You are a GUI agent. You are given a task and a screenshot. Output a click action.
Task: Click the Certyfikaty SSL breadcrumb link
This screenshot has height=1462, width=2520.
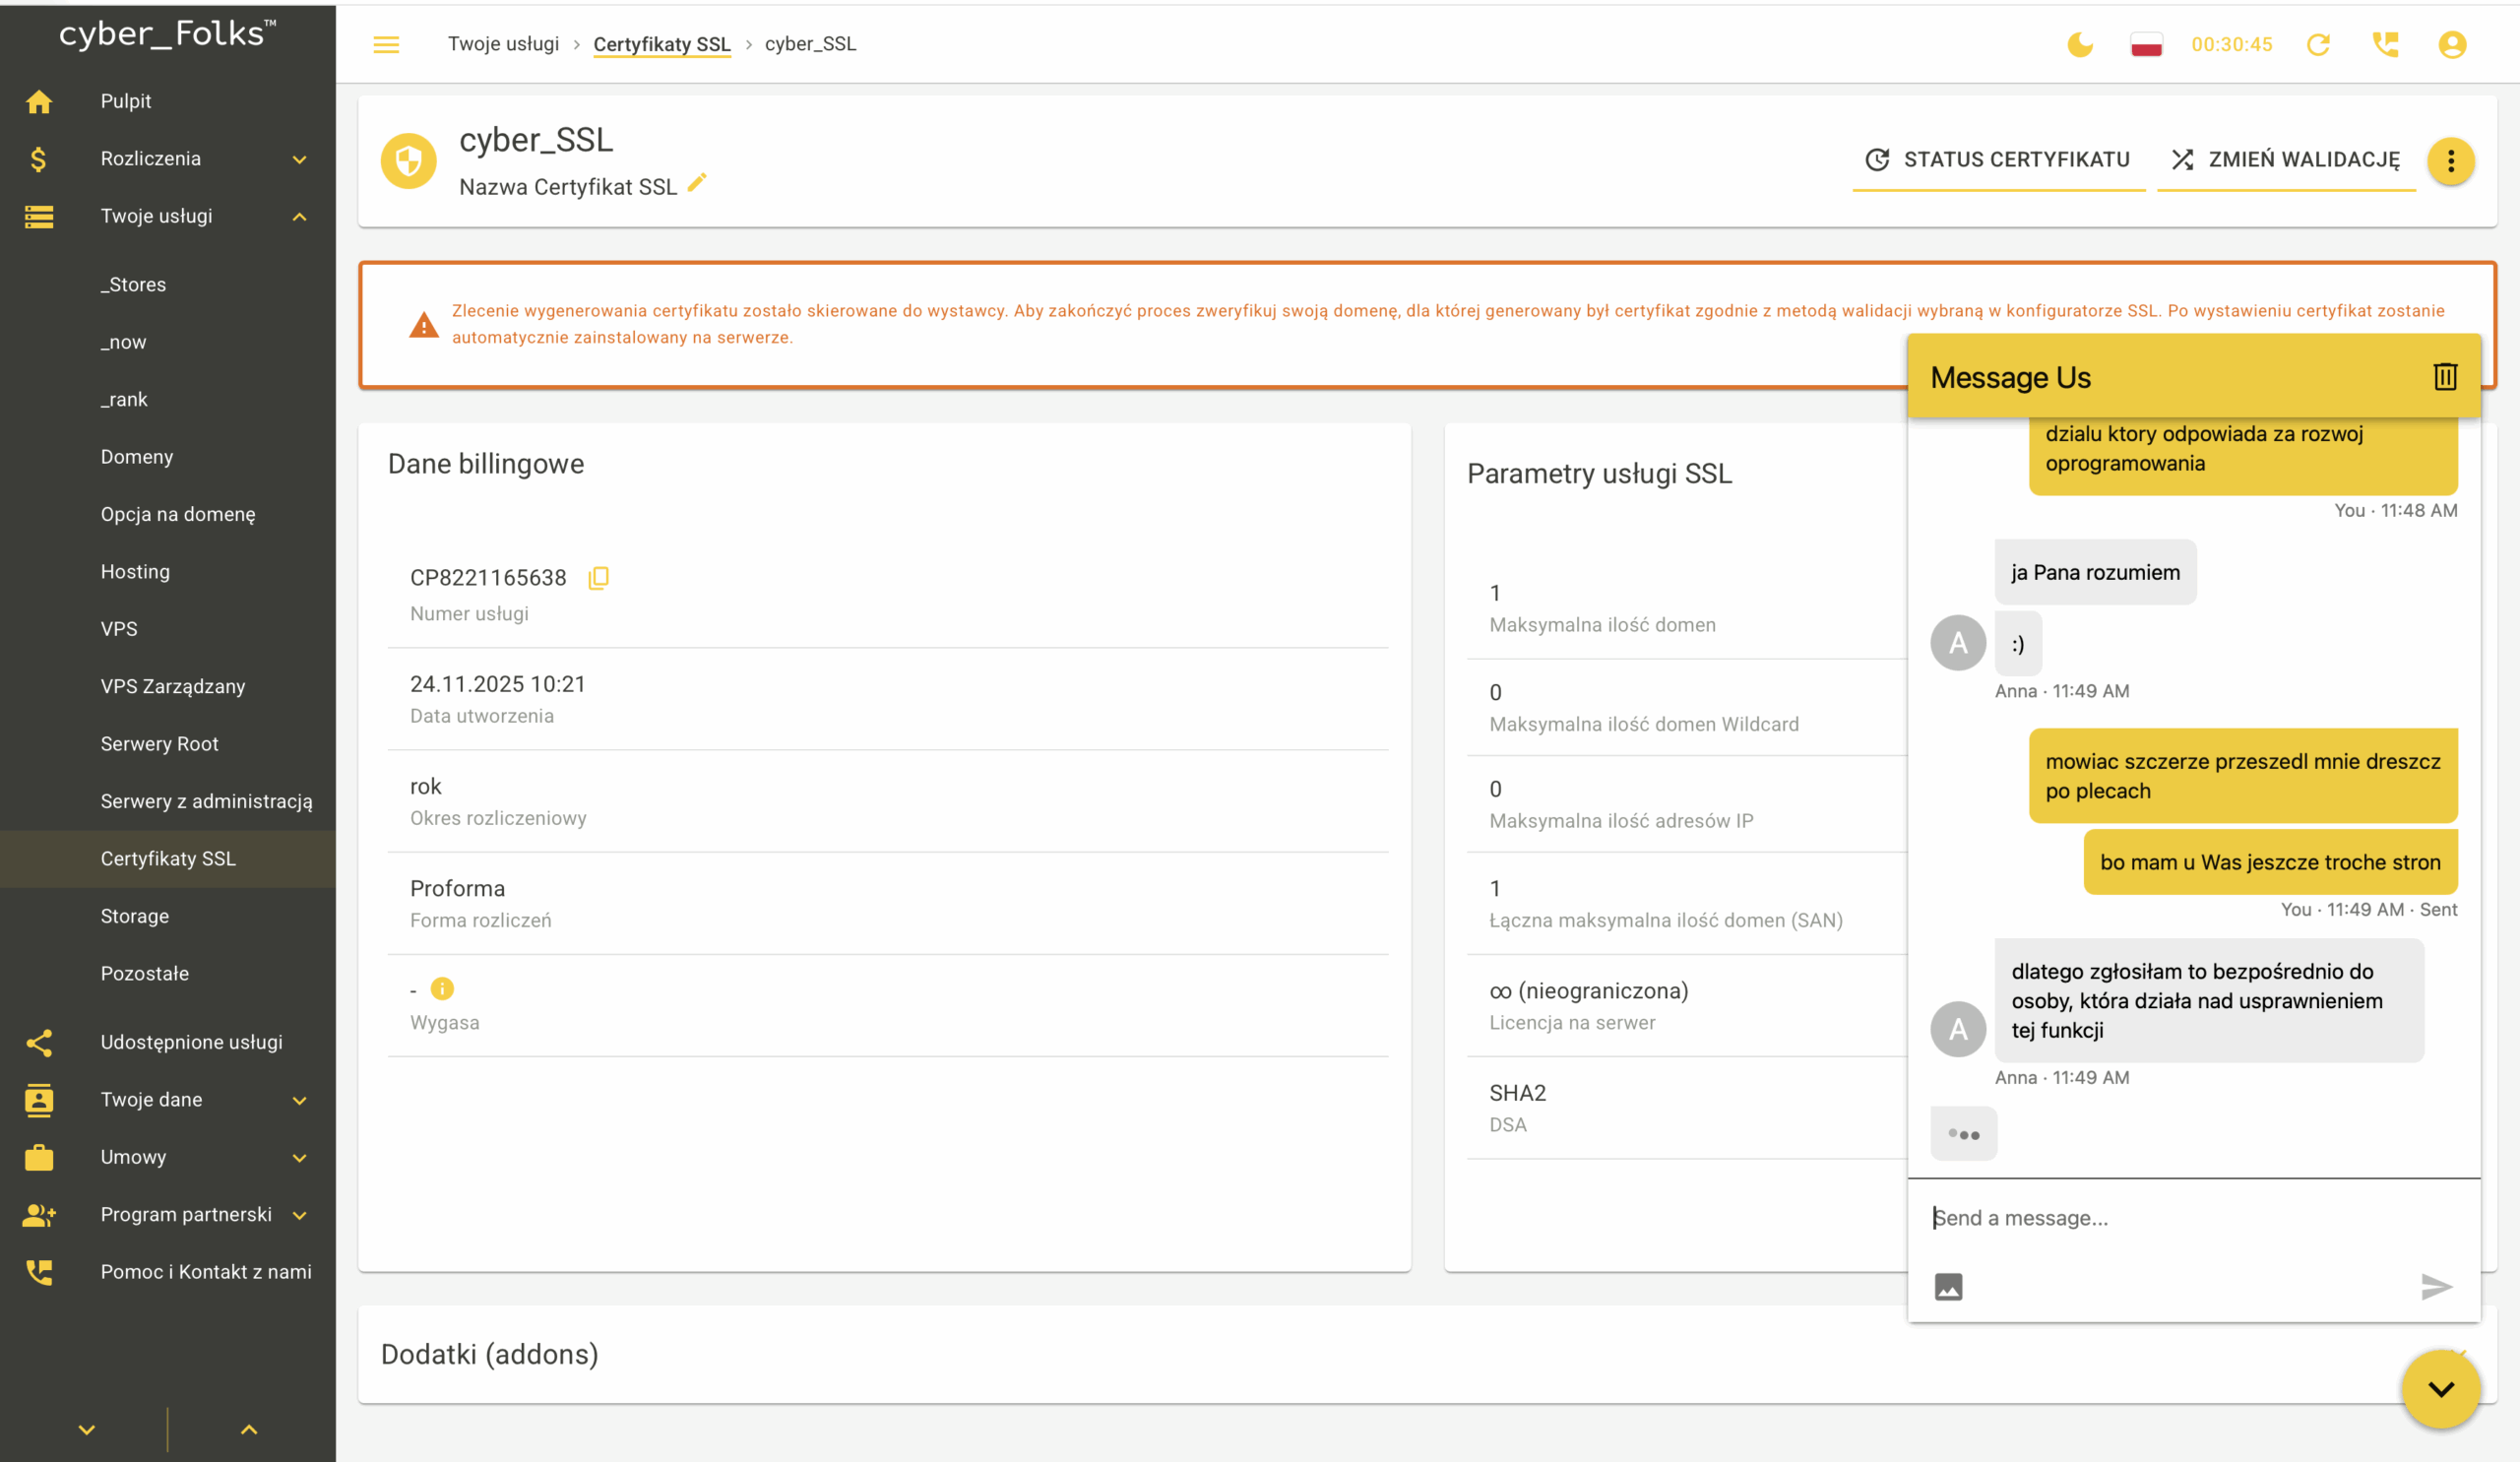pyautogui.click(x=661, y=44)
